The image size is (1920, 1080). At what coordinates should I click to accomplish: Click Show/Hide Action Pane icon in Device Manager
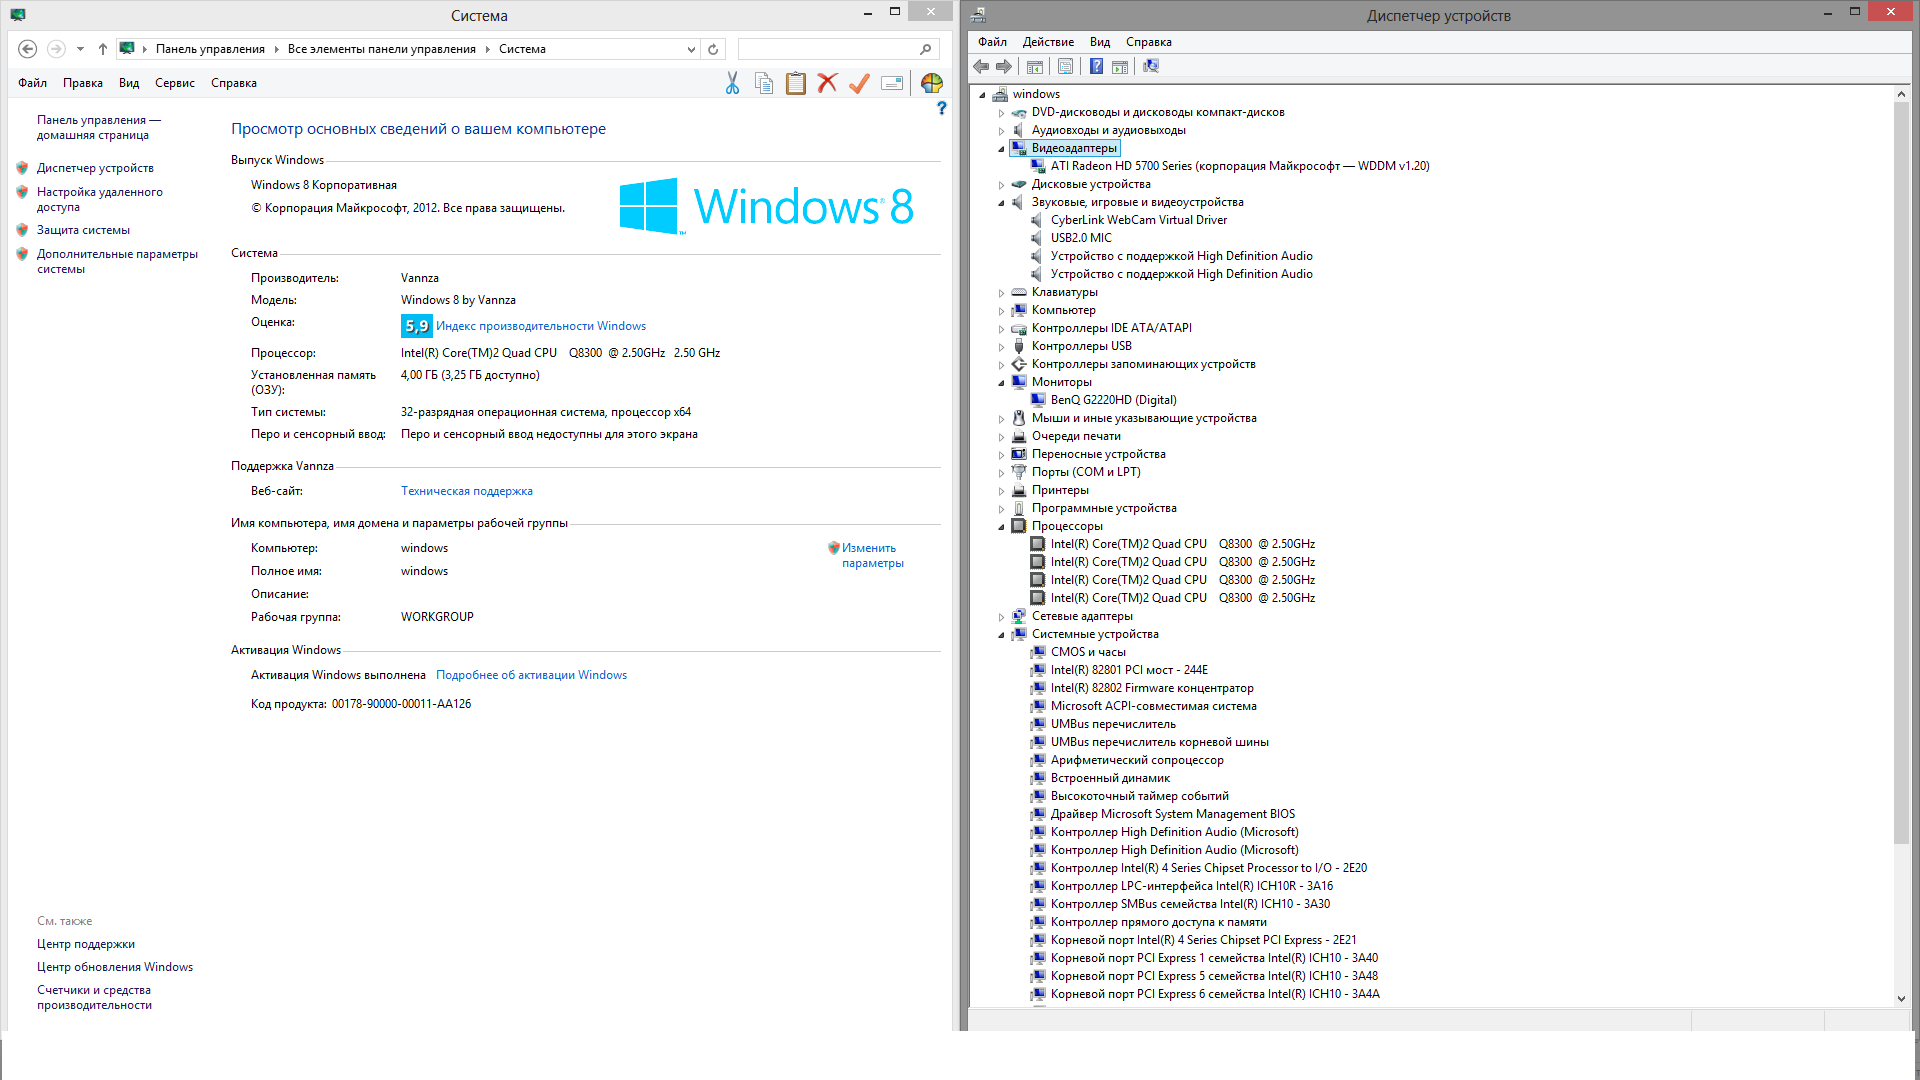[x=1120, y=67]
